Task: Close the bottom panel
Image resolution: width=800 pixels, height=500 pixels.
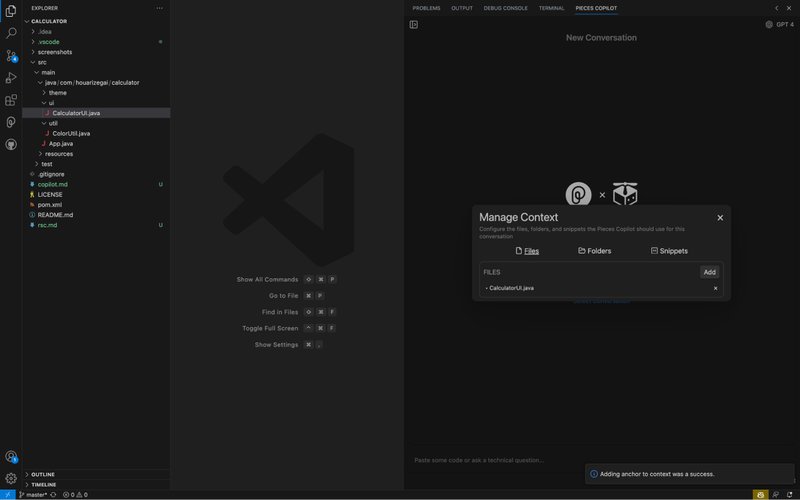Action: click(x=789, y=8)
